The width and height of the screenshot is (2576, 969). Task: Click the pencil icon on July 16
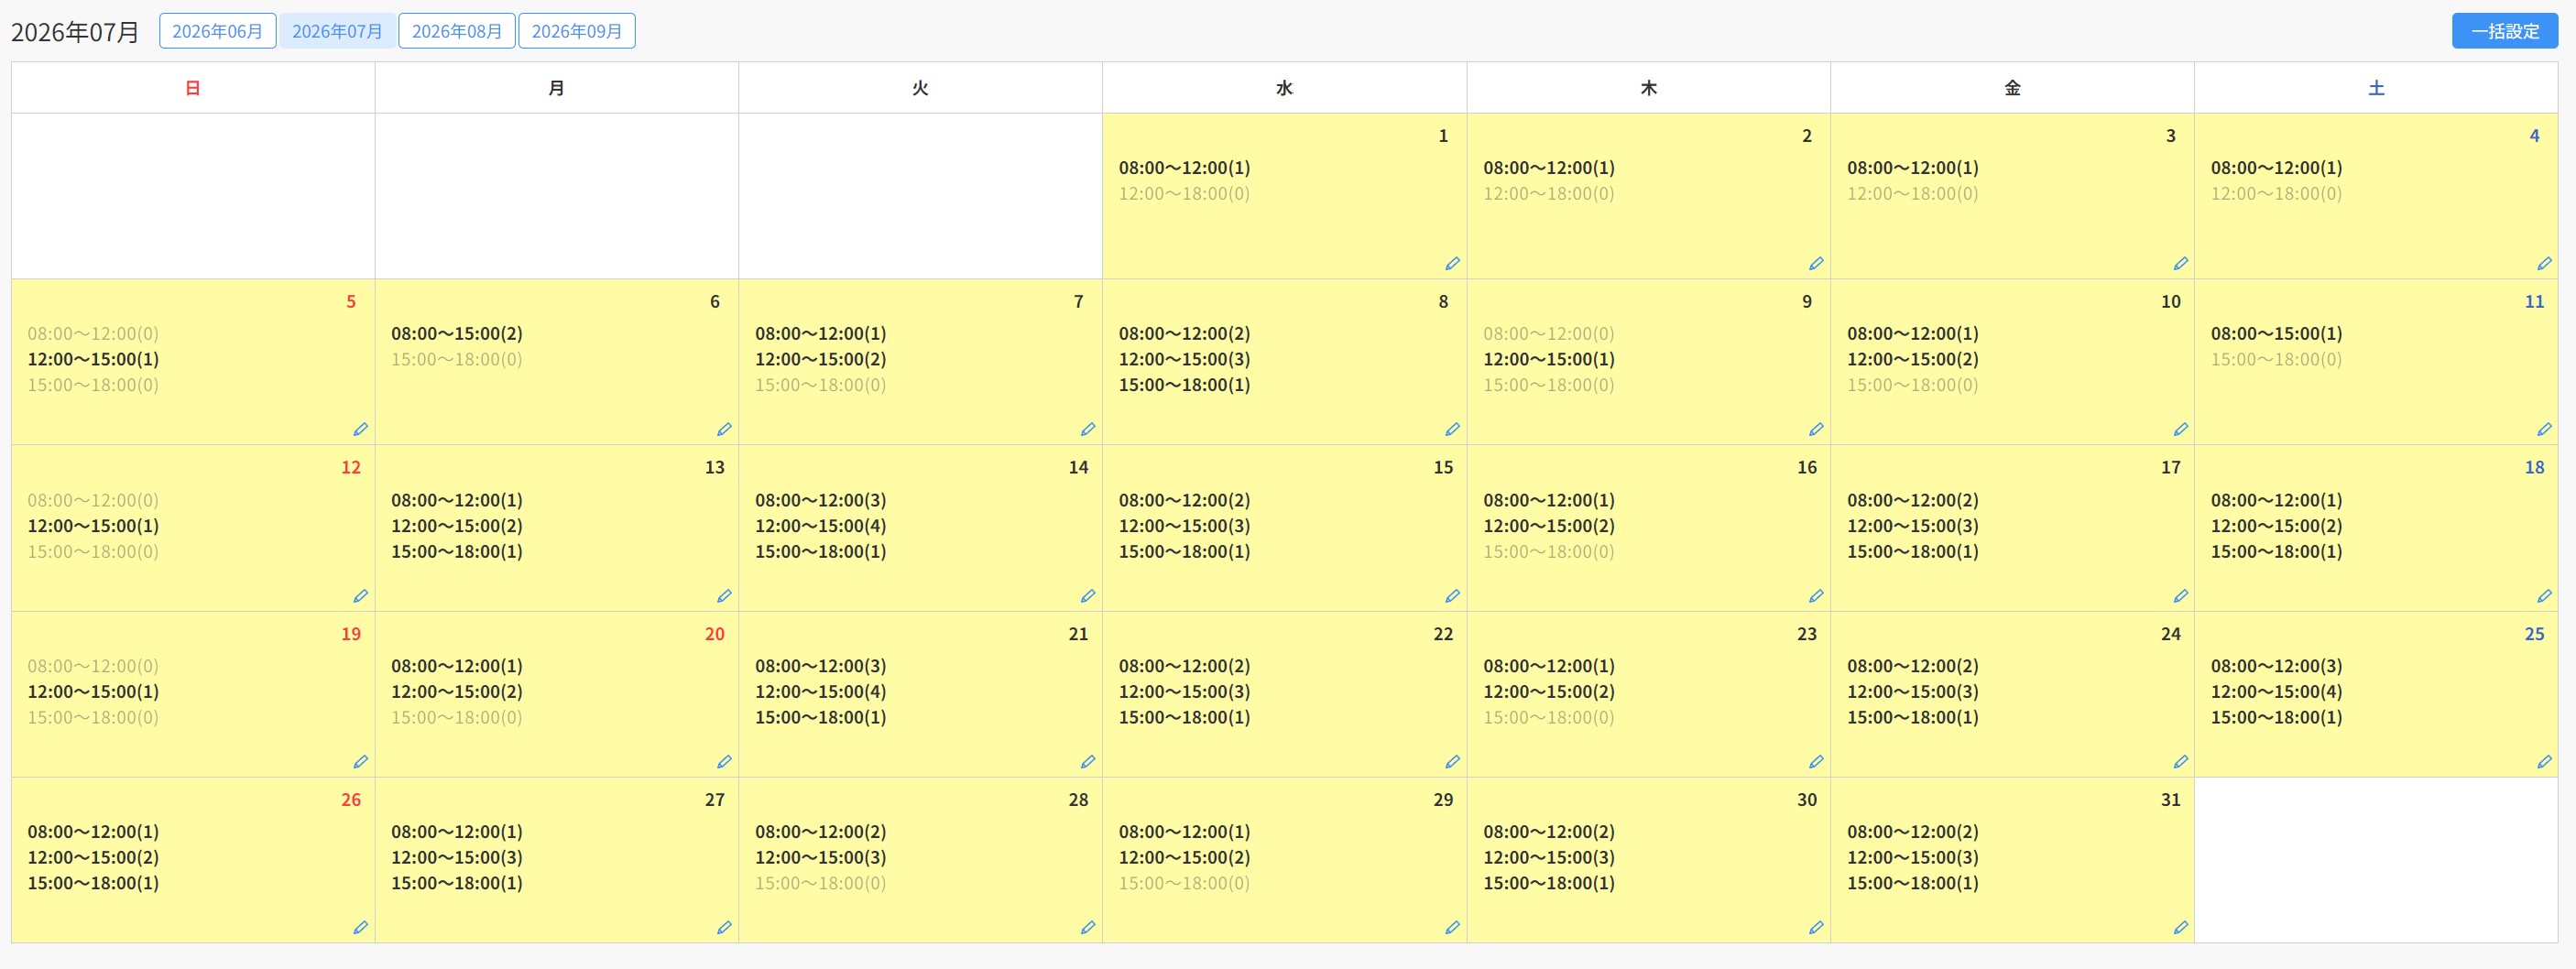click(1816, 596)
